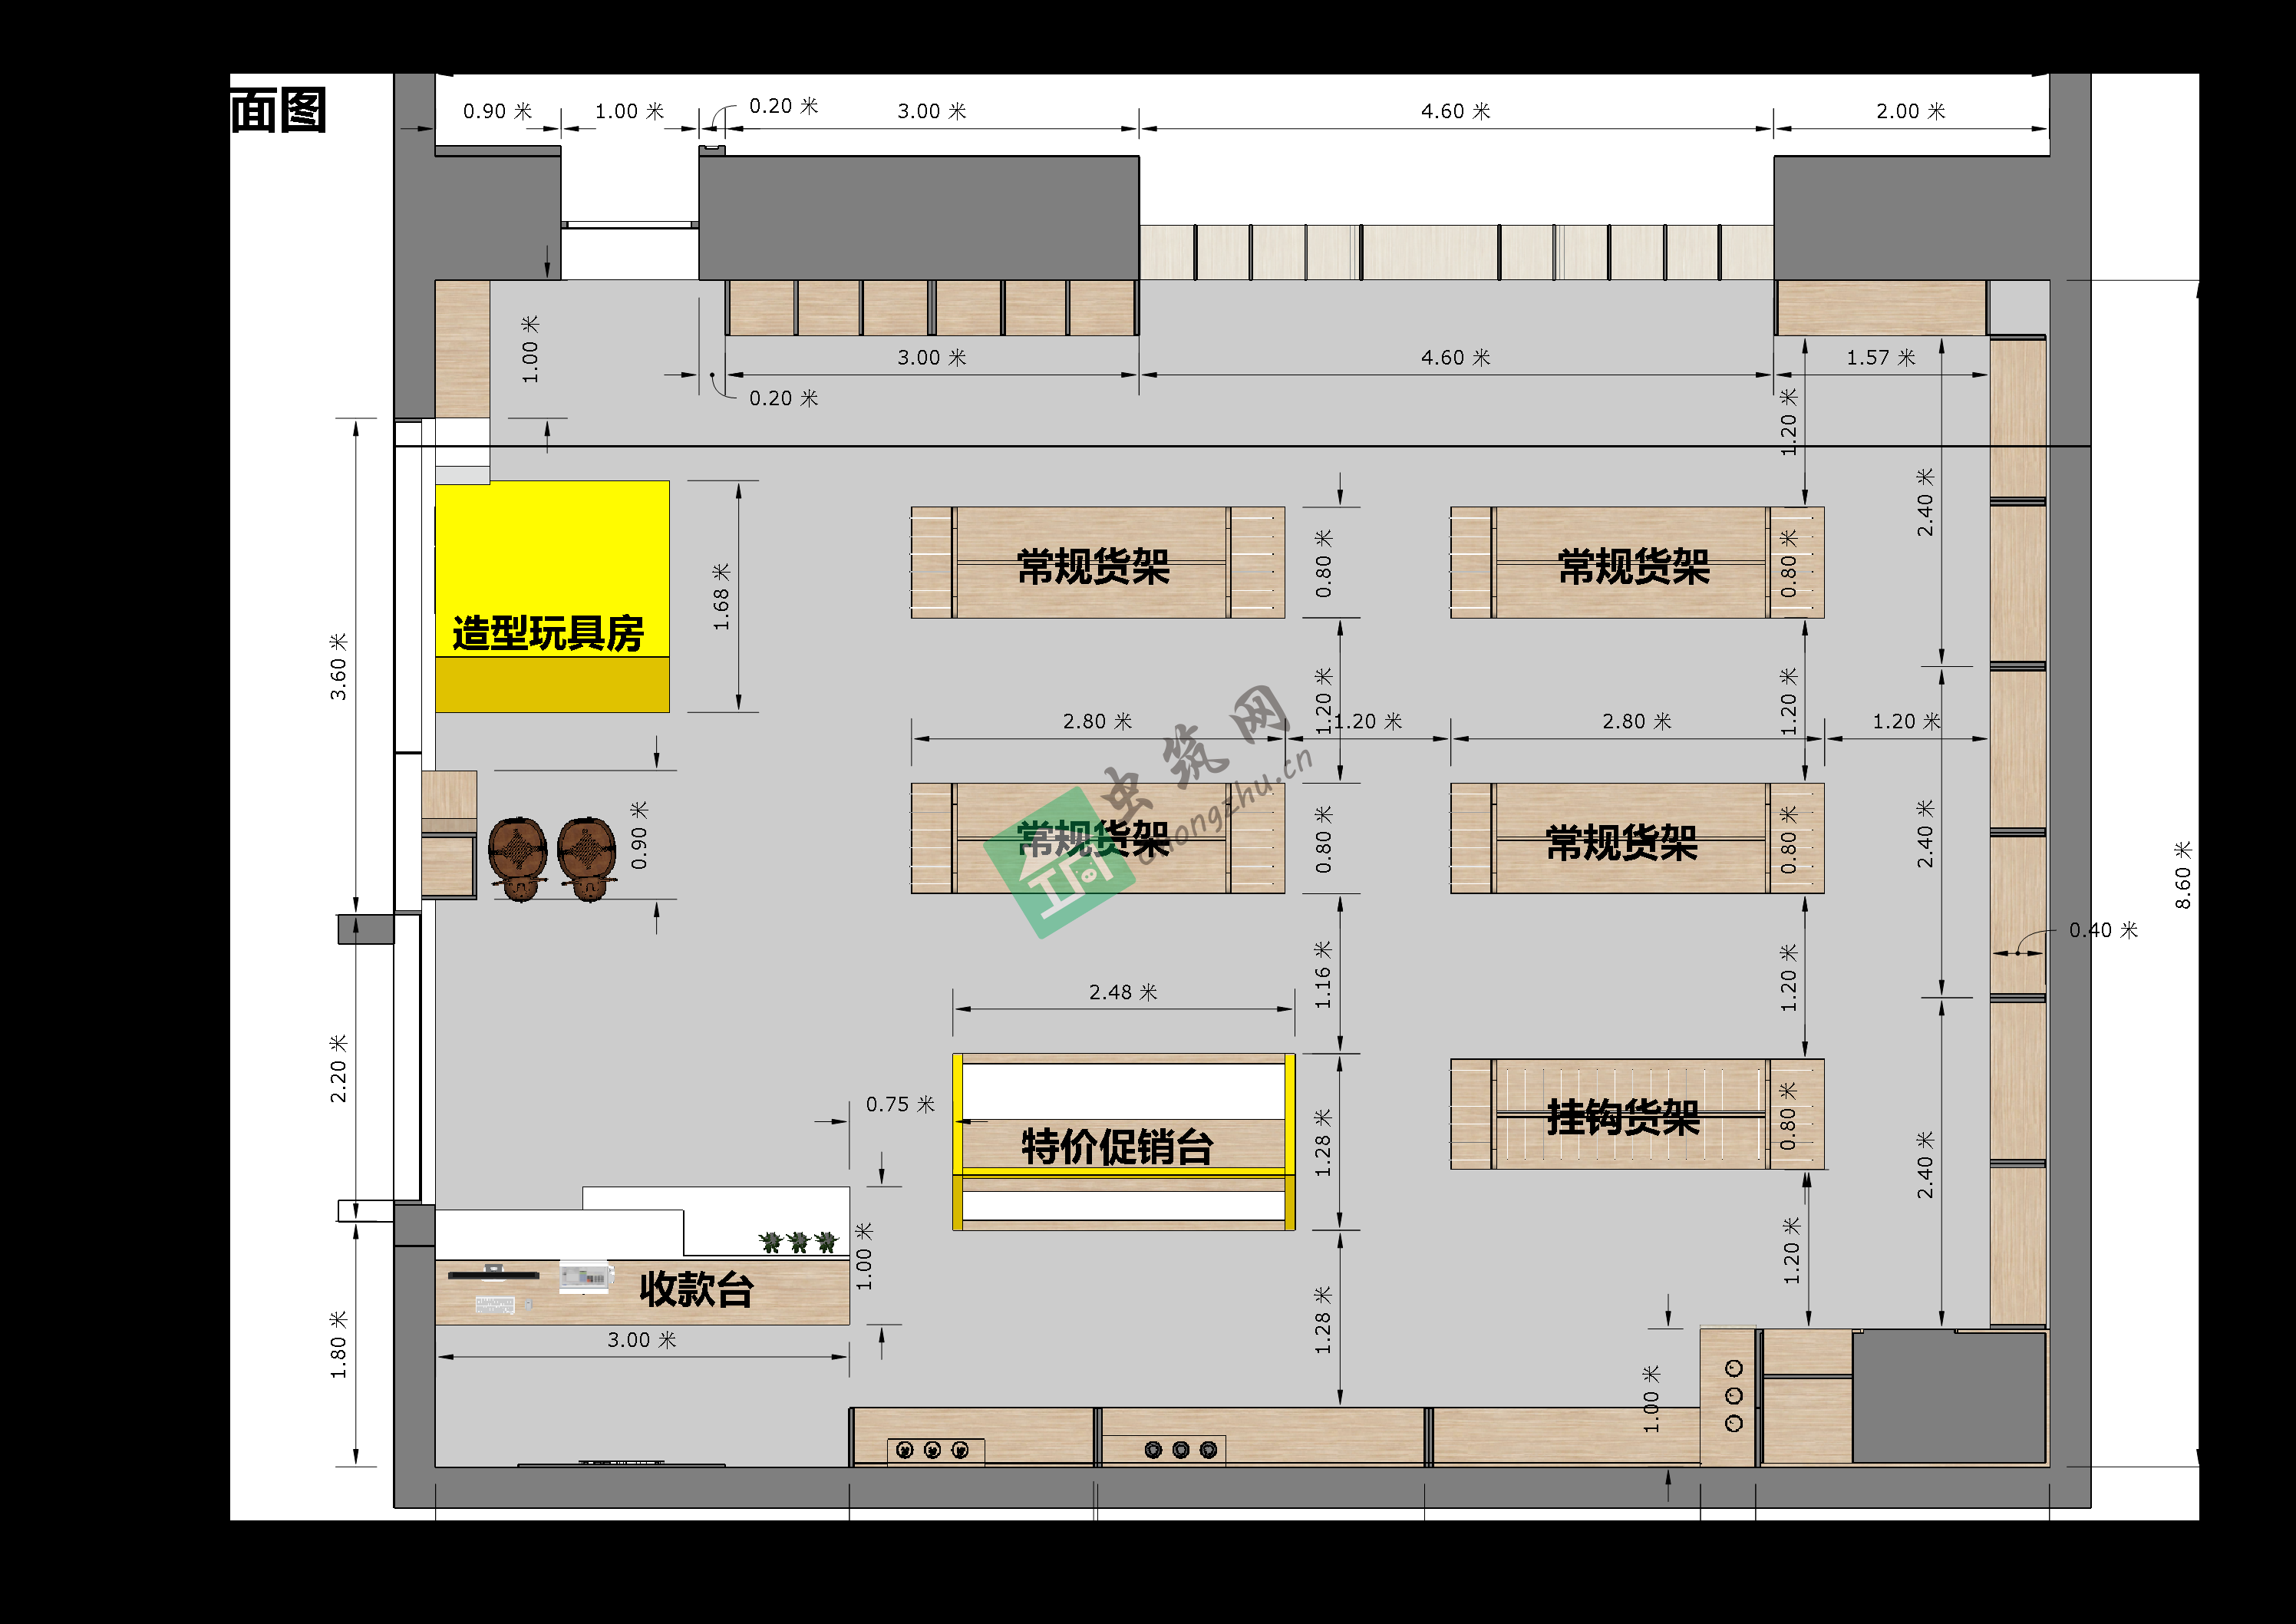2296x1624 pixels.
Task: Click the monitor on the cashier counter
Action: tap(493, 1275)
